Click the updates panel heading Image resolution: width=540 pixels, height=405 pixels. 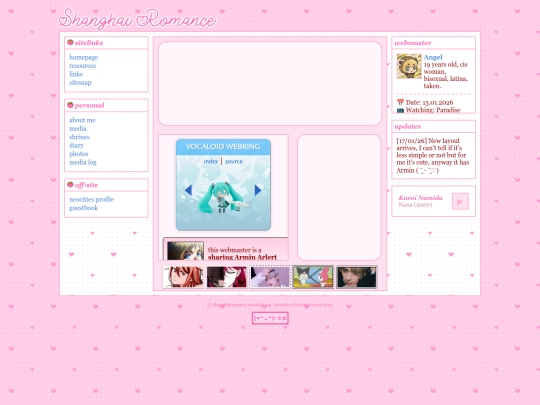point(407,126)
